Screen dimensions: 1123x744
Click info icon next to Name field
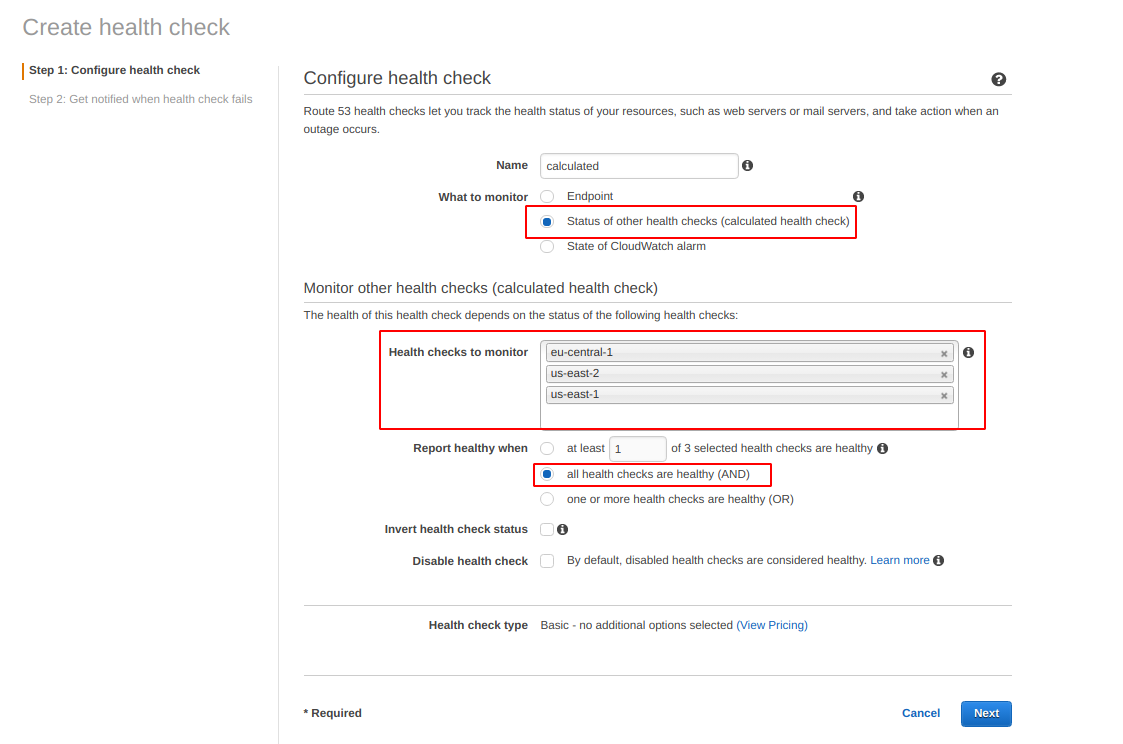click(x=747, y=166)
